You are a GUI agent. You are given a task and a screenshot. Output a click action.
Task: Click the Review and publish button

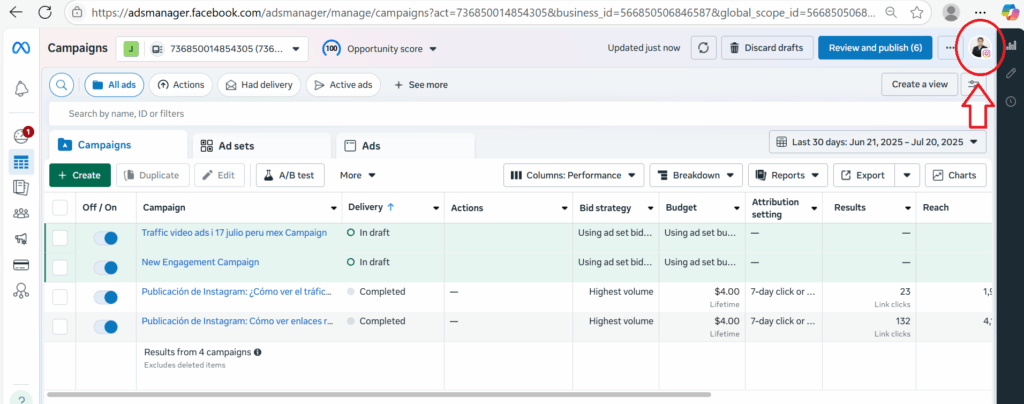tap(875, 48)
